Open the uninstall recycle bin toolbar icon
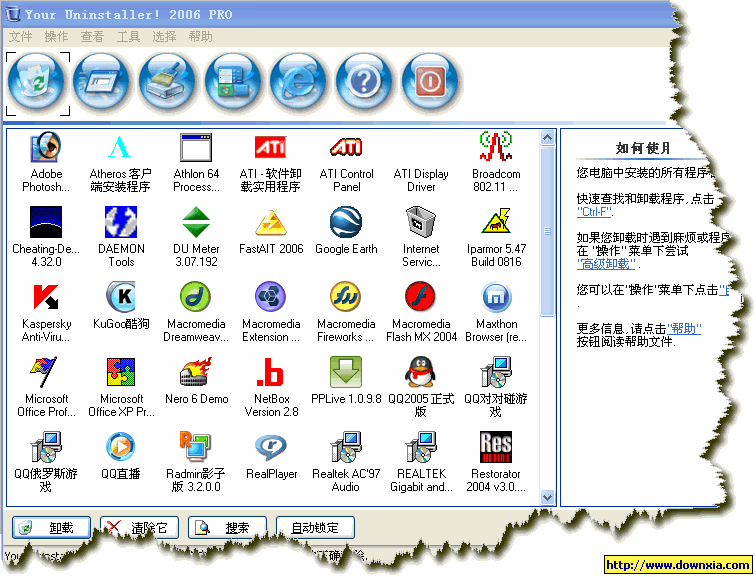The image size is (756, 577). (37, 83)
